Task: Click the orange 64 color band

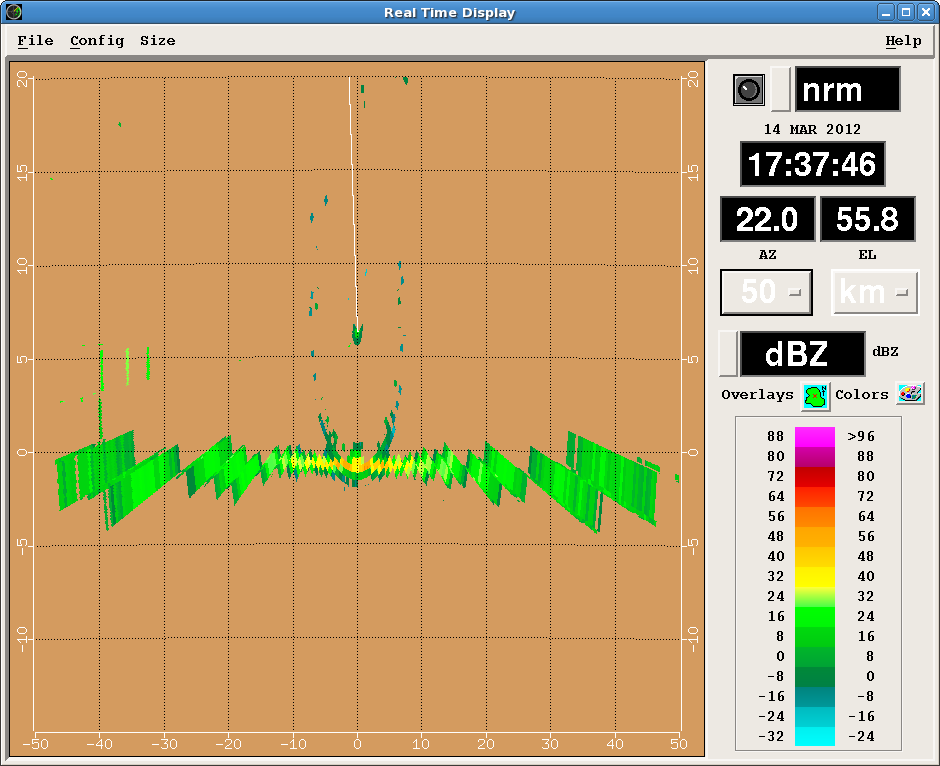Action: click(815, 517)
